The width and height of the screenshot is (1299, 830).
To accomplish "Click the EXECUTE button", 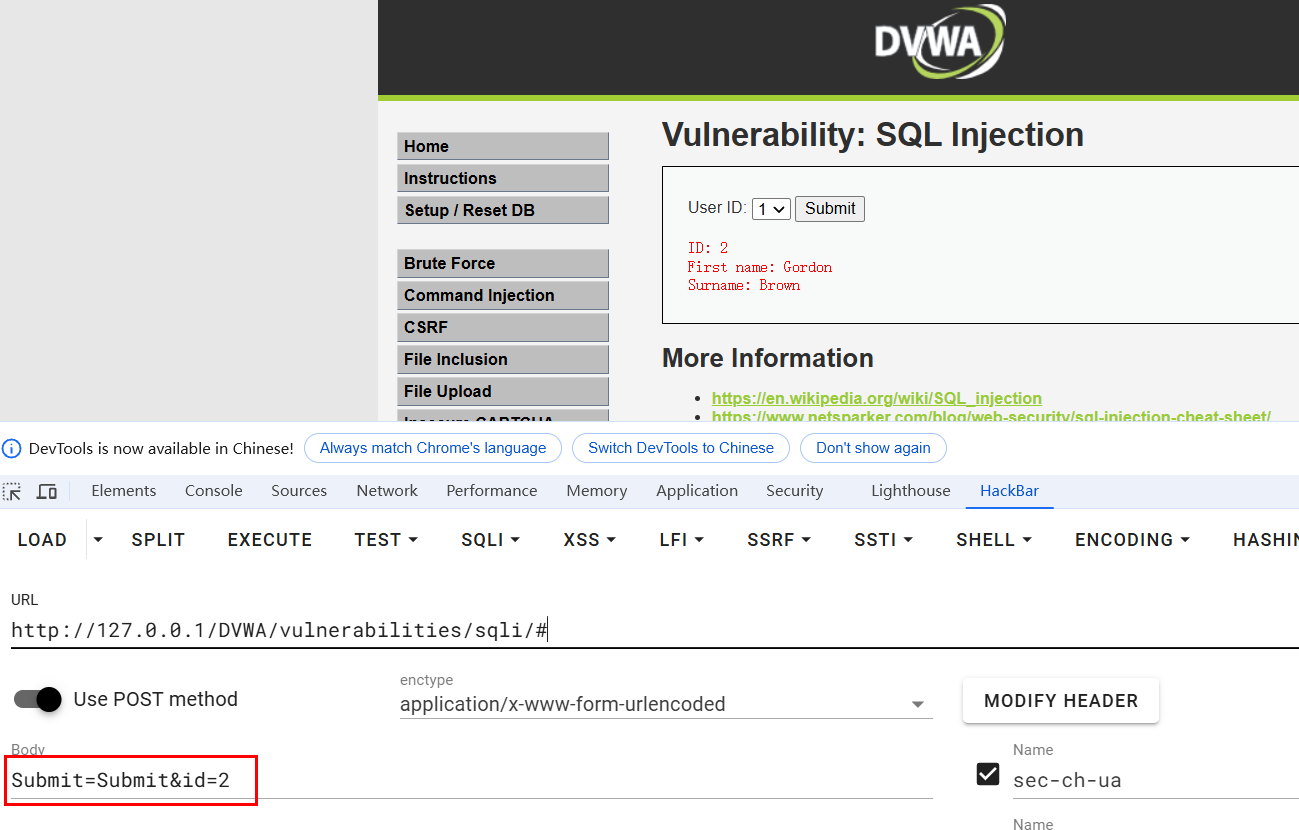I will point(270,540).
